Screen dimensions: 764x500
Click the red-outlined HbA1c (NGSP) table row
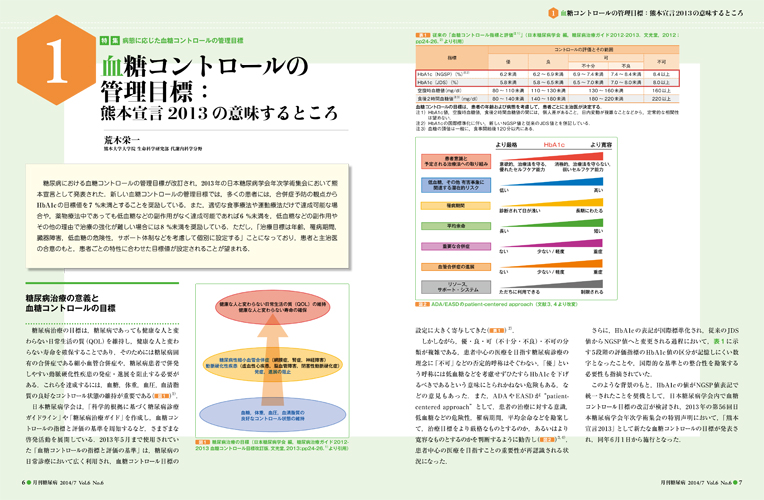[547, 74]
